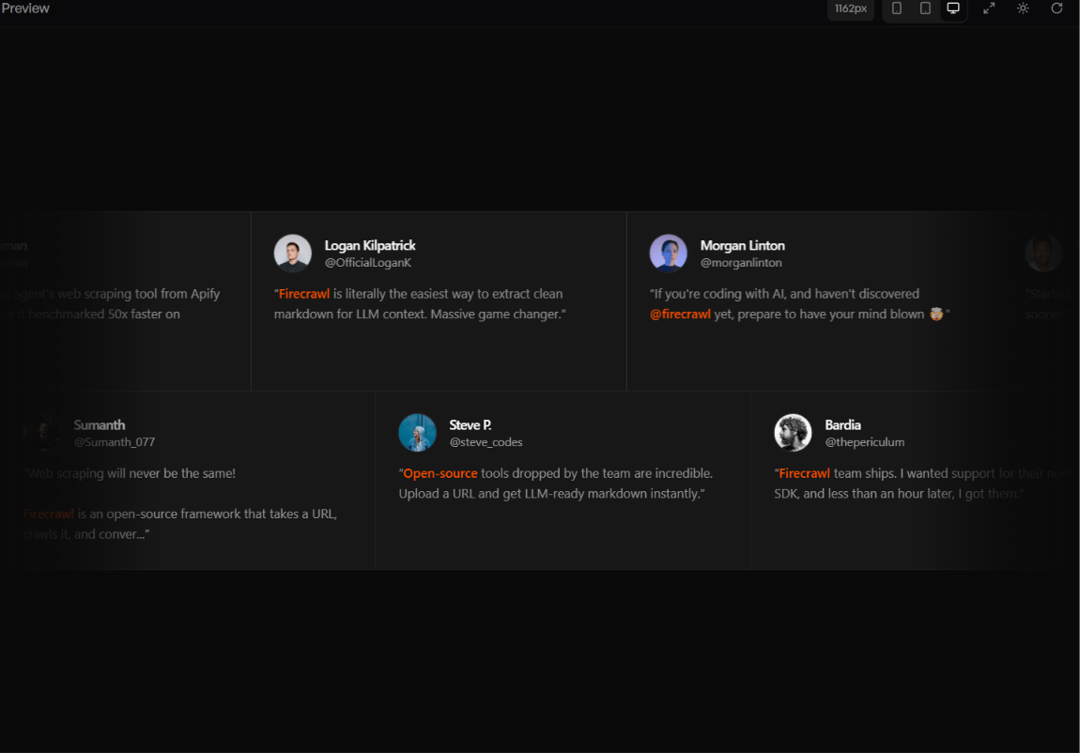The height and width of the screenshot is (753, 1080).
Task: Click "Upload a URL and get LLM-ready markdown instantly."
Action: pyautogui.click(x=552, y=494)
